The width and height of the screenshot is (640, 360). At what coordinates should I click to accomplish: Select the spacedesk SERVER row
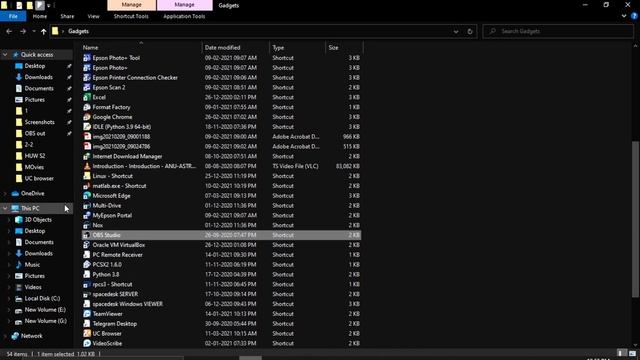[221, 294]
